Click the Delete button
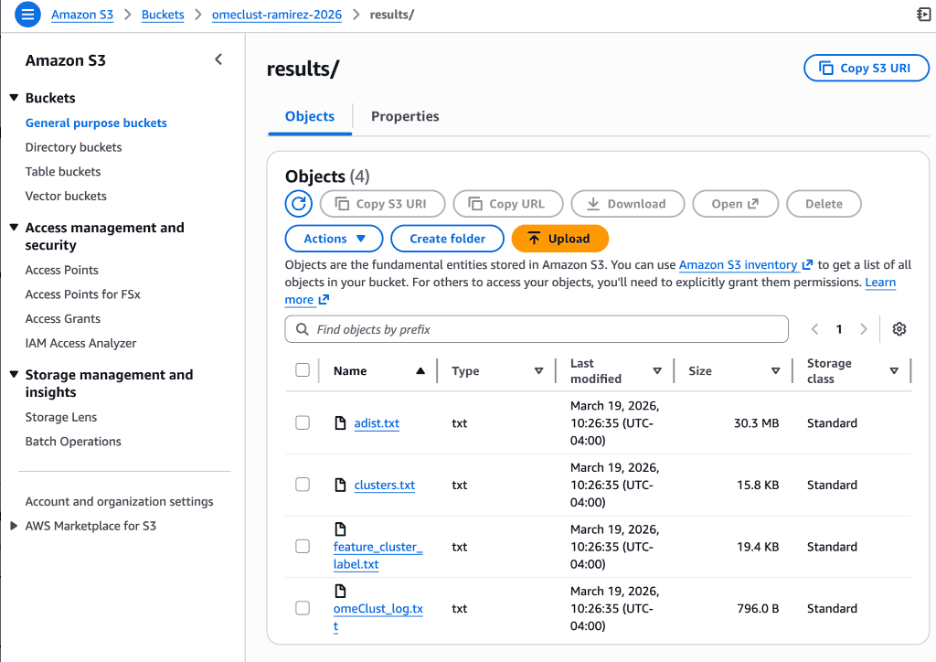This screenshot has height=662, width=936. tap(824, 204)
